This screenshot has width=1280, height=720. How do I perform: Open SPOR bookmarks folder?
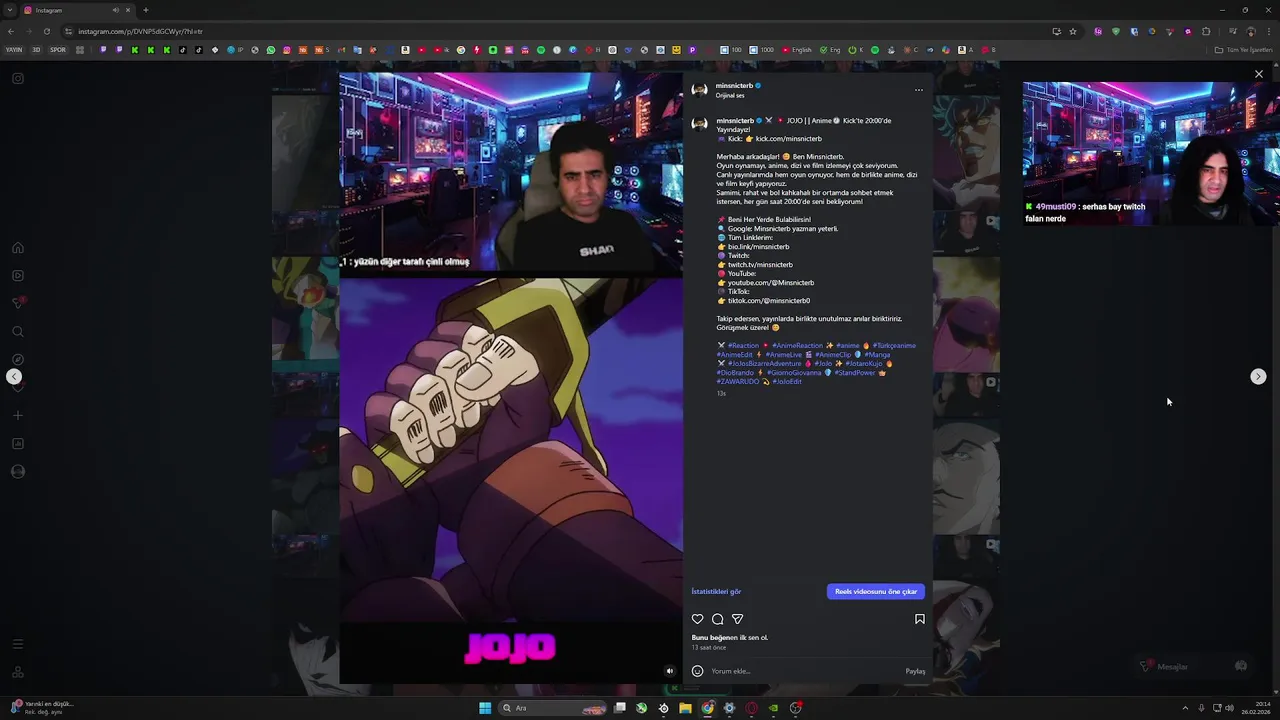coord(58,50)
